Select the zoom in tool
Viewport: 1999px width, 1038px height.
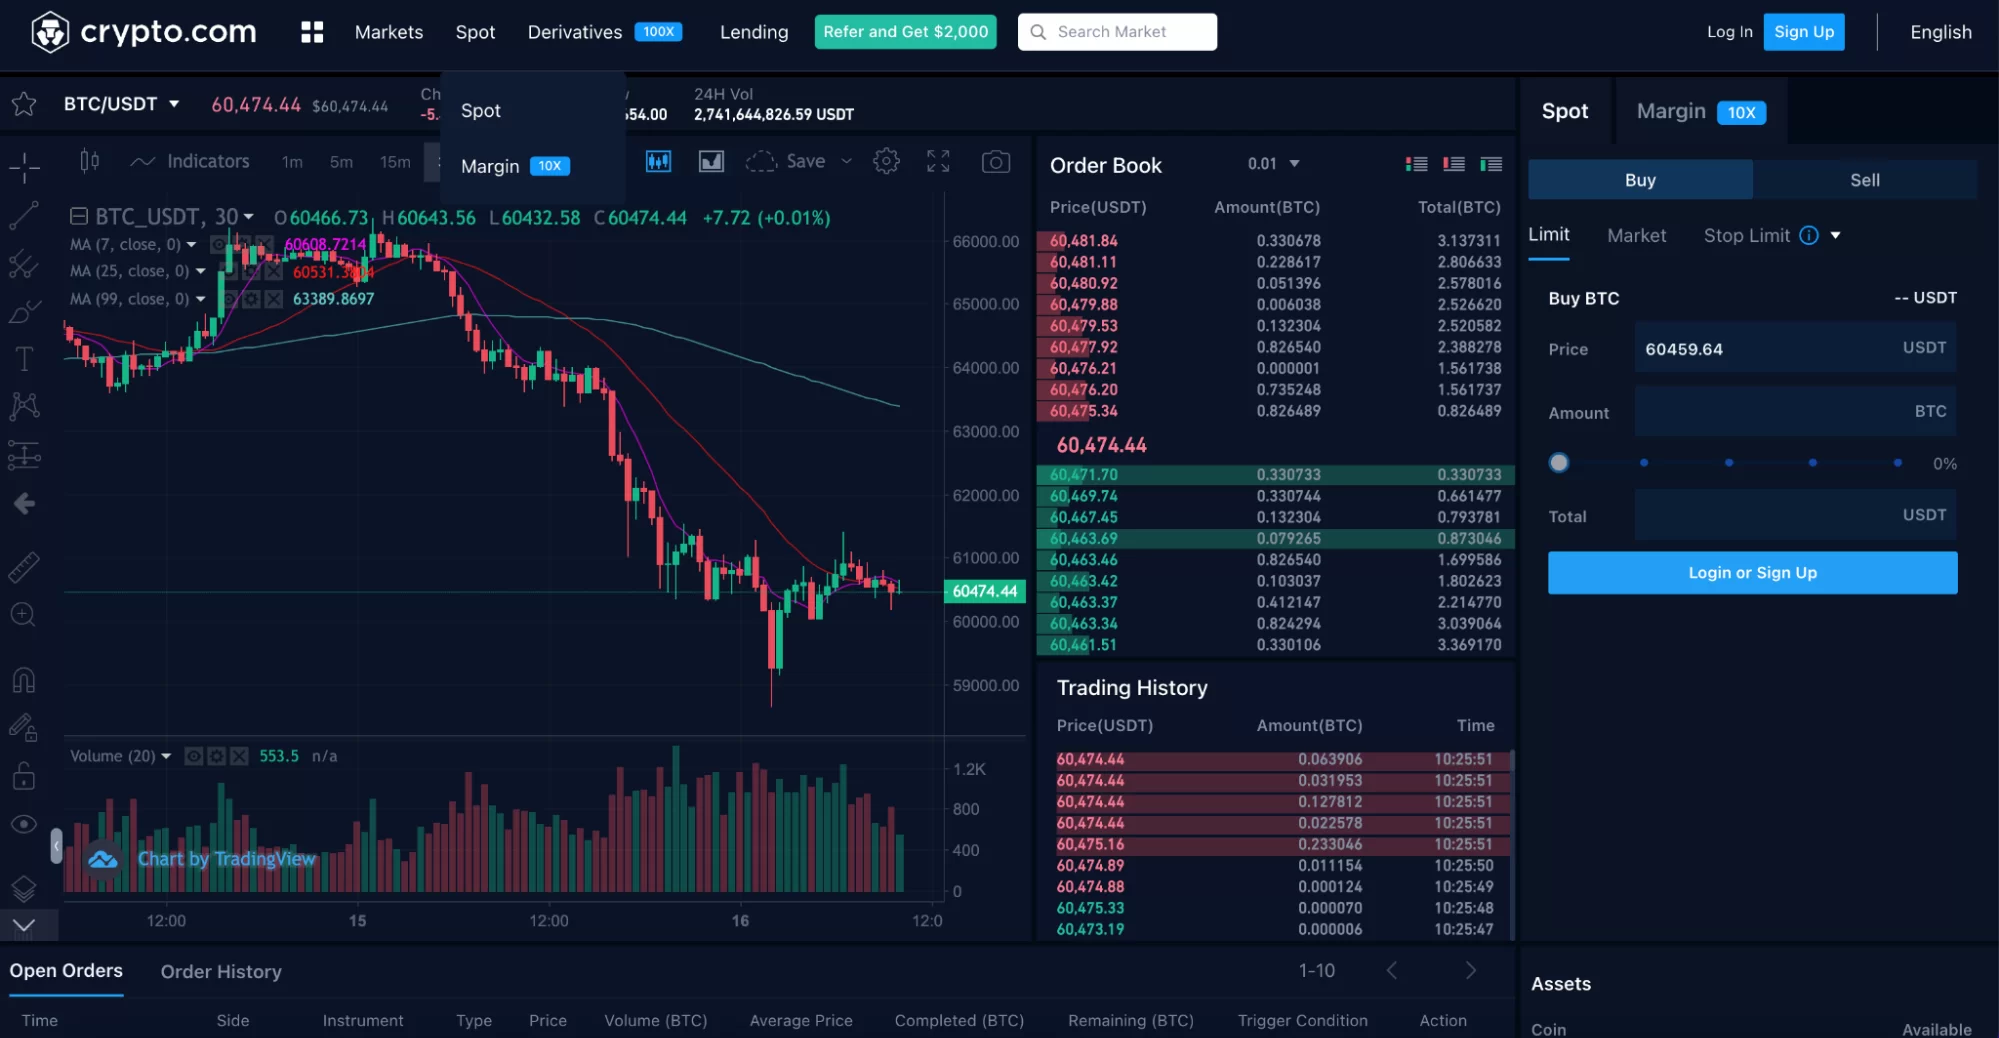pos(24,614)
